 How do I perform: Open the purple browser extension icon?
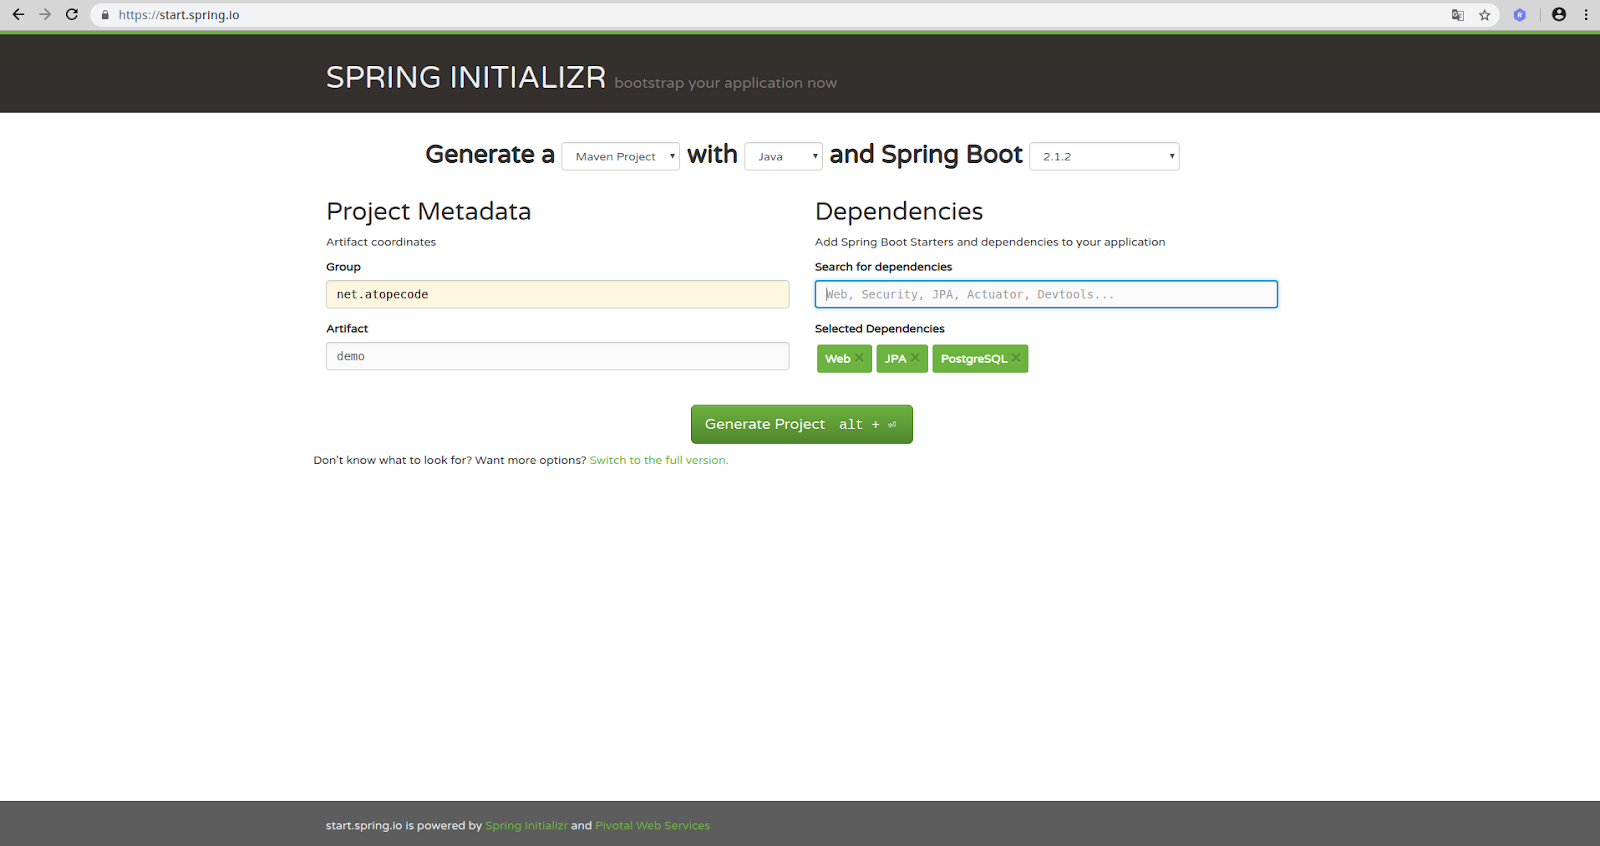tap(1520, 15)
